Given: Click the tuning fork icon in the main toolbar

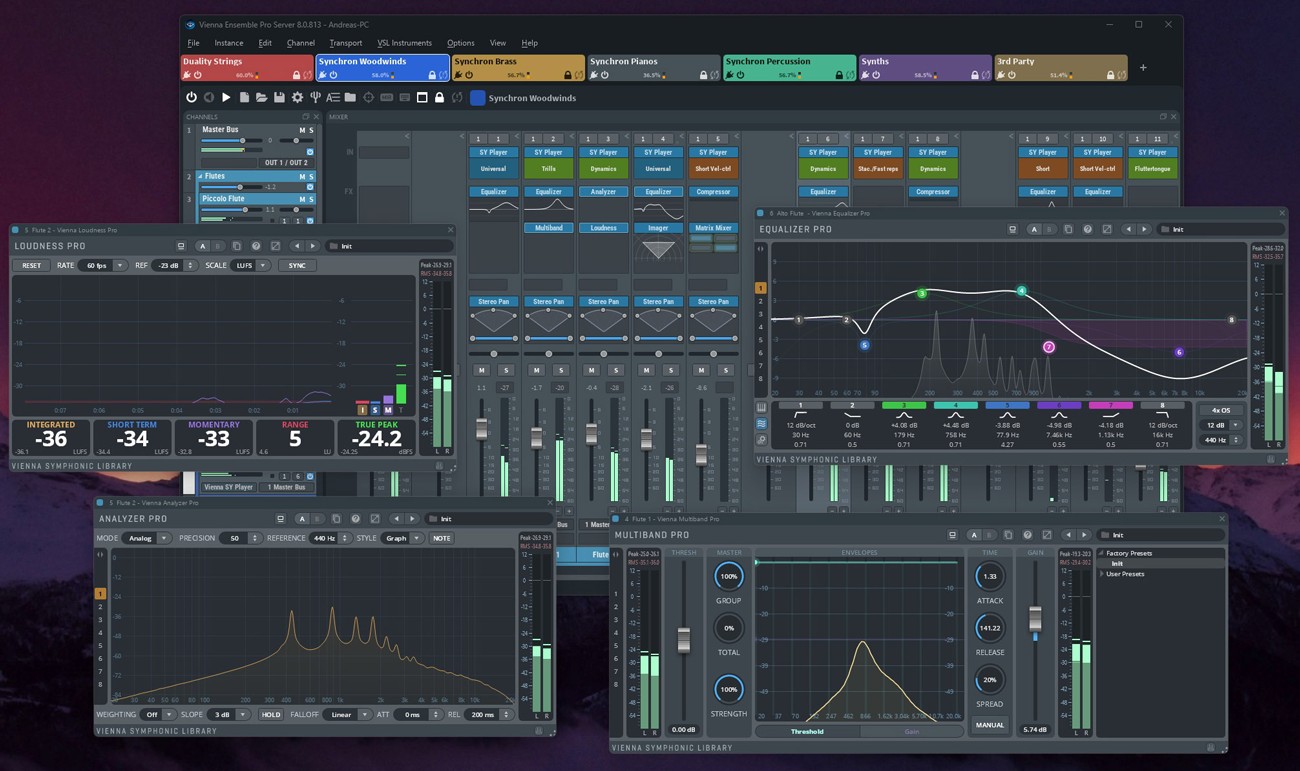Looking at the screenshot, I should [315, 98].
